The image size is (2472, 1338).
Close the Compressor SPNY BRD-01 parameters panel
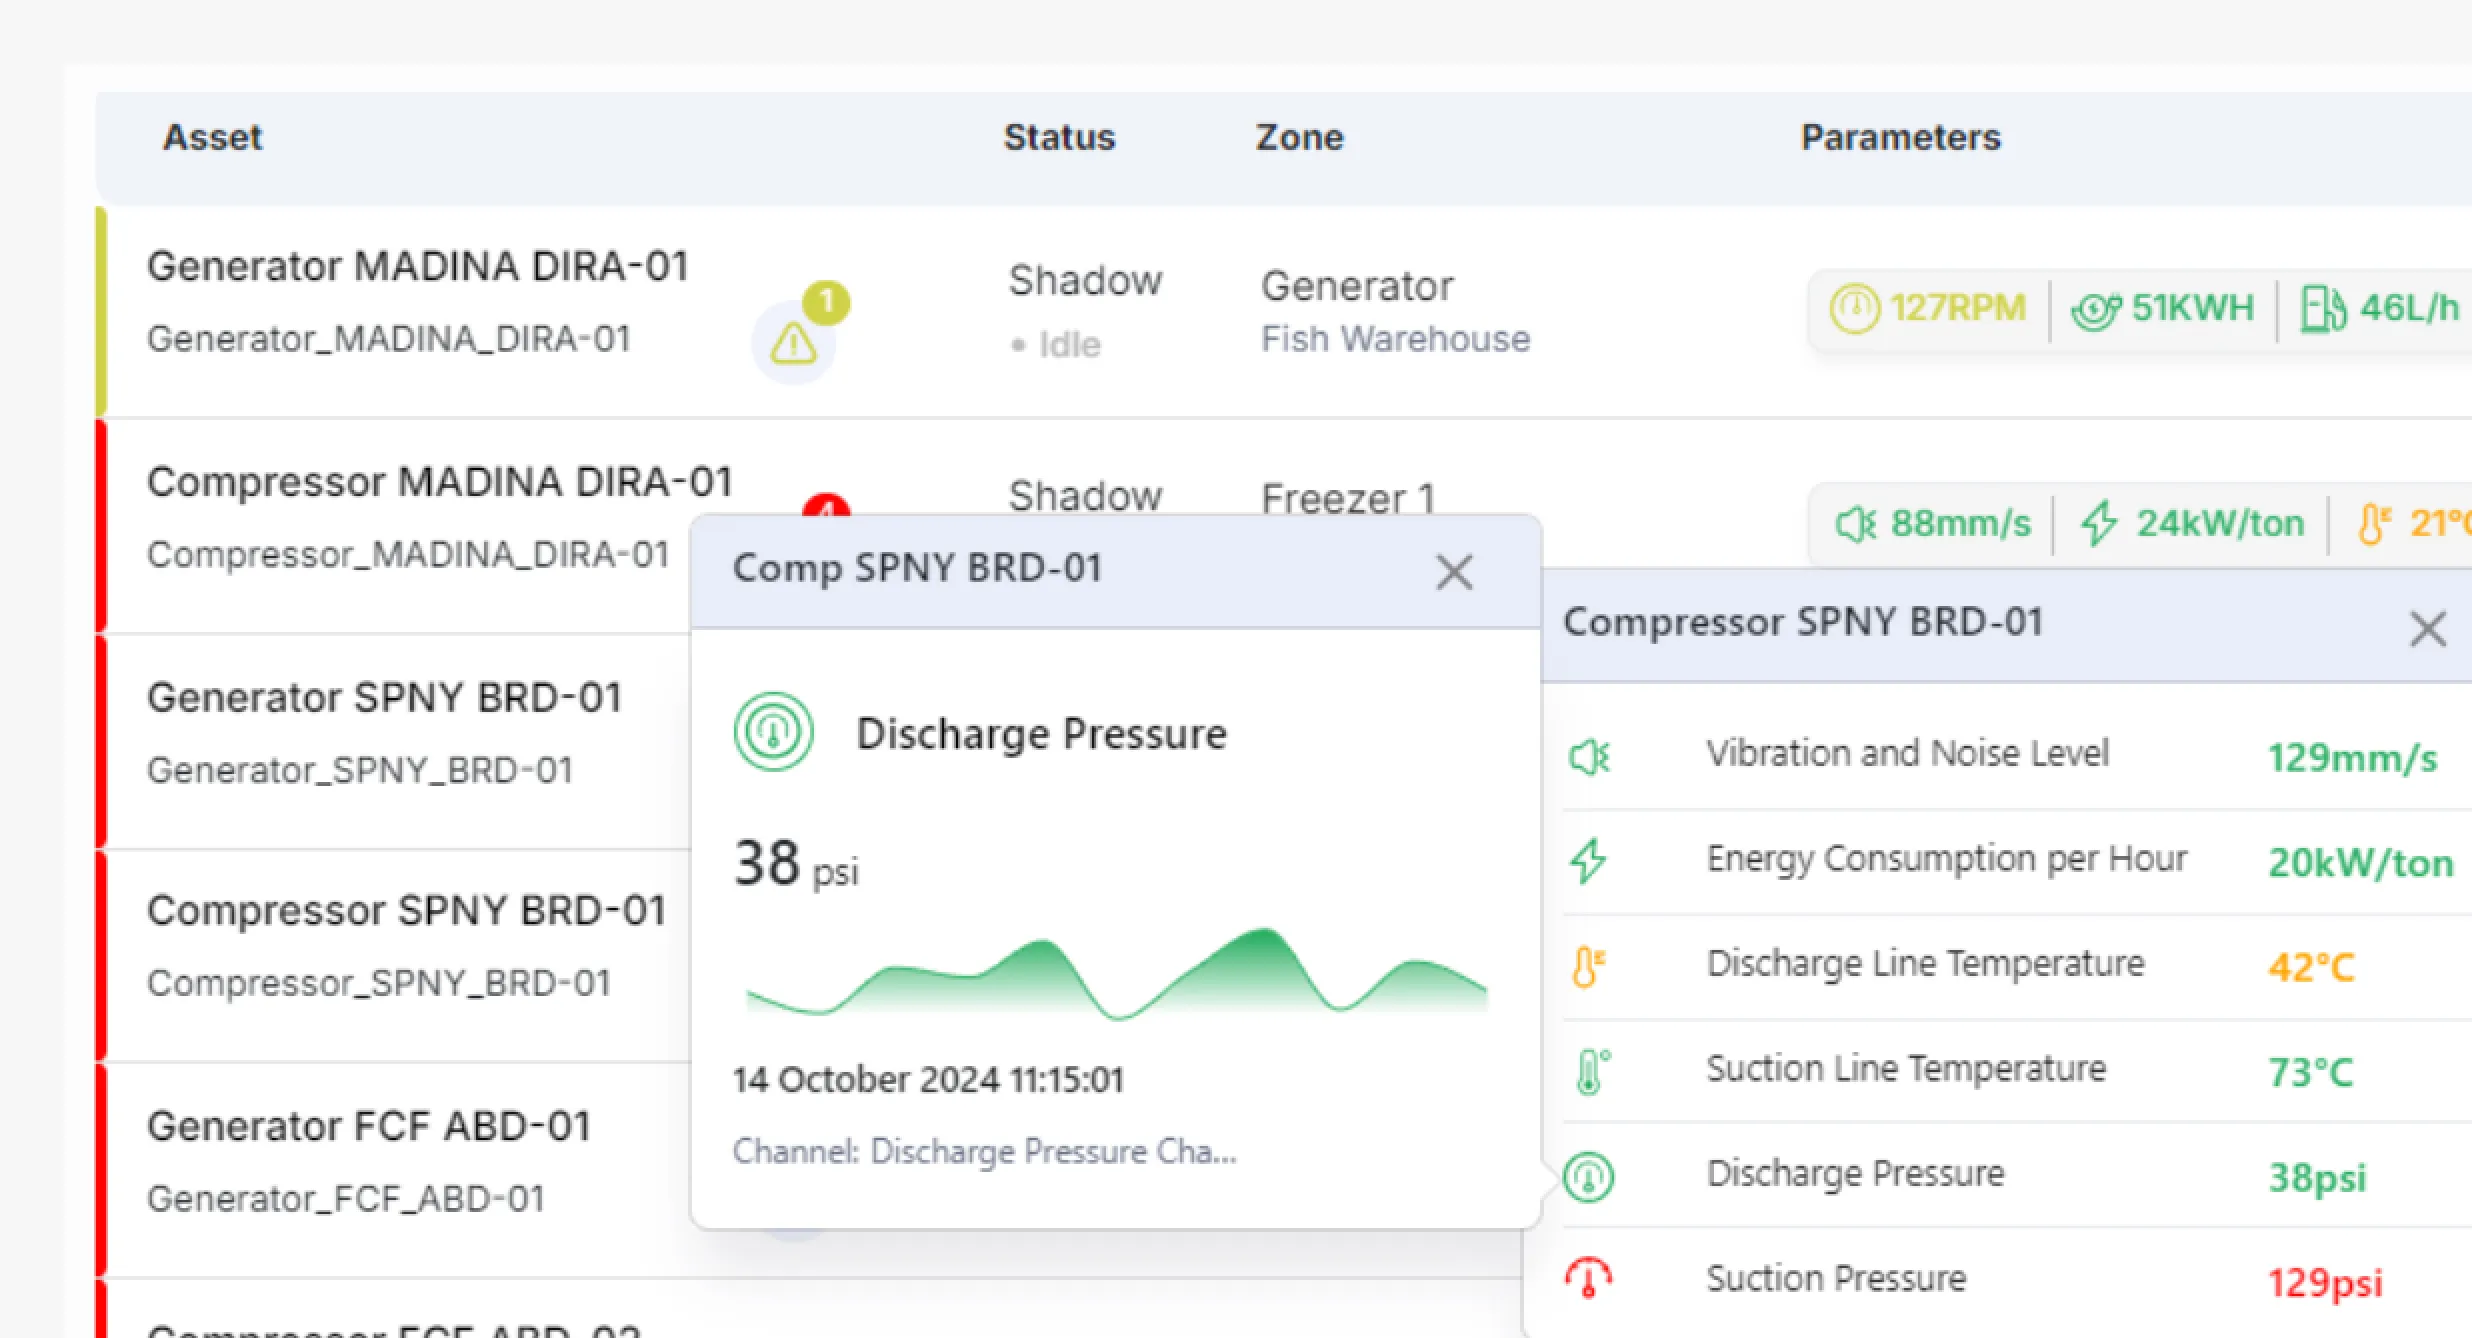pyautogui.click(x=2428, y=629)
